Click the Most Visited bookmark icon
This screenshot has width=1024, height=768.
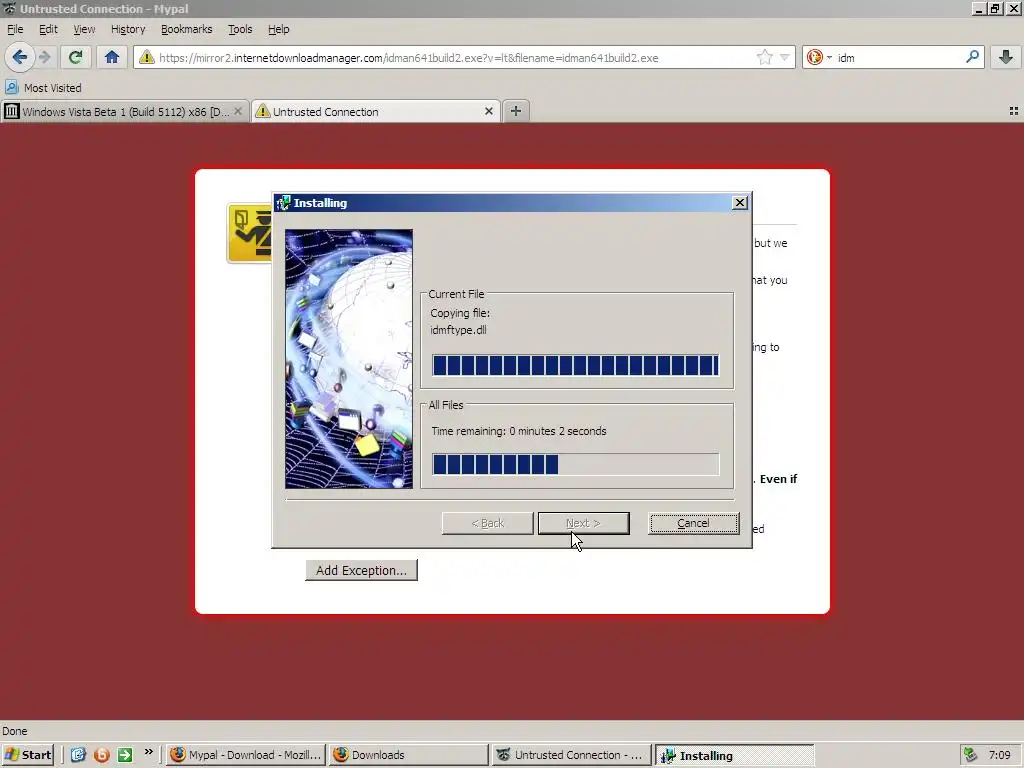click(x=11, y=87)
